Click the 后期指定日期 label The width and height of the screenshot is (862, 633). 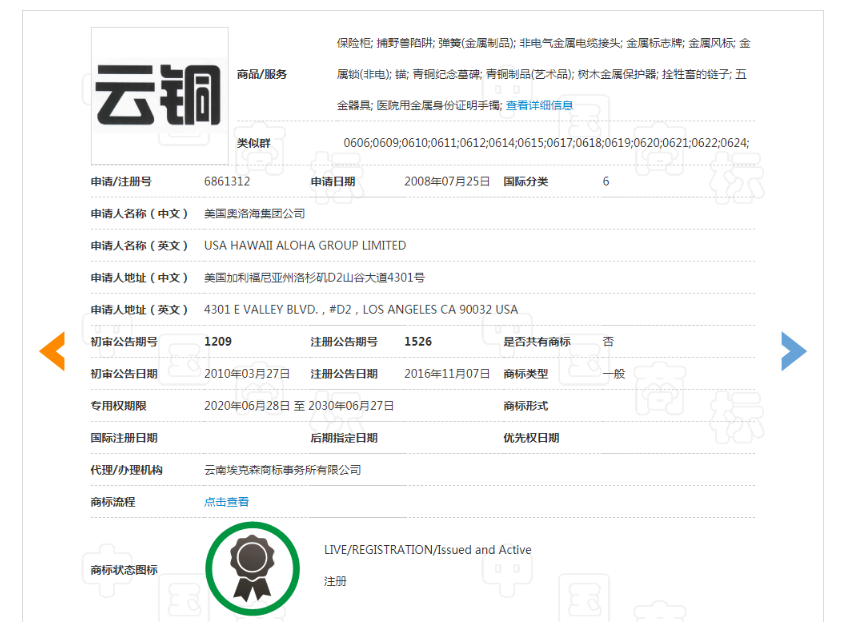click(x=344, y=438)
